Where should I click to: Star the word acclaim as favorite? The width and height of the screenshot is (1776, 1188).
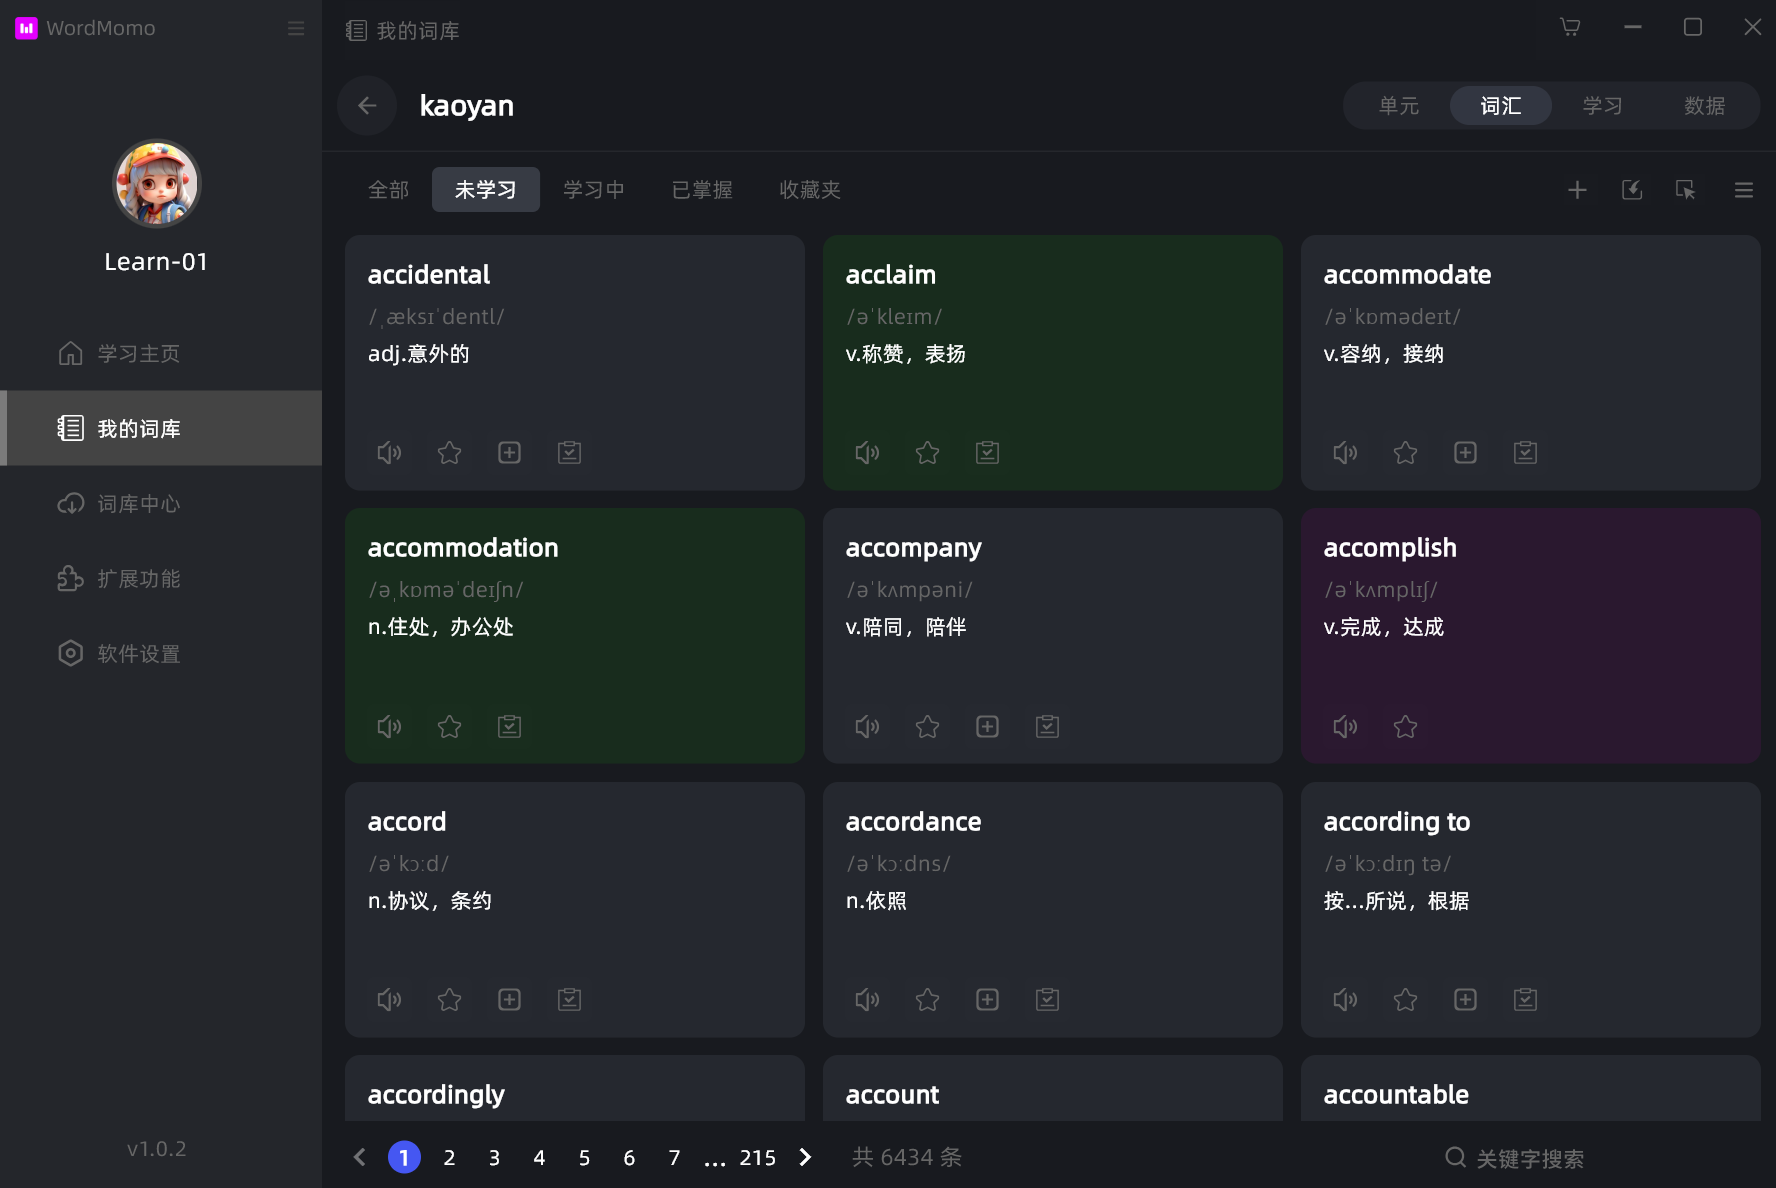tap(927, 453)
